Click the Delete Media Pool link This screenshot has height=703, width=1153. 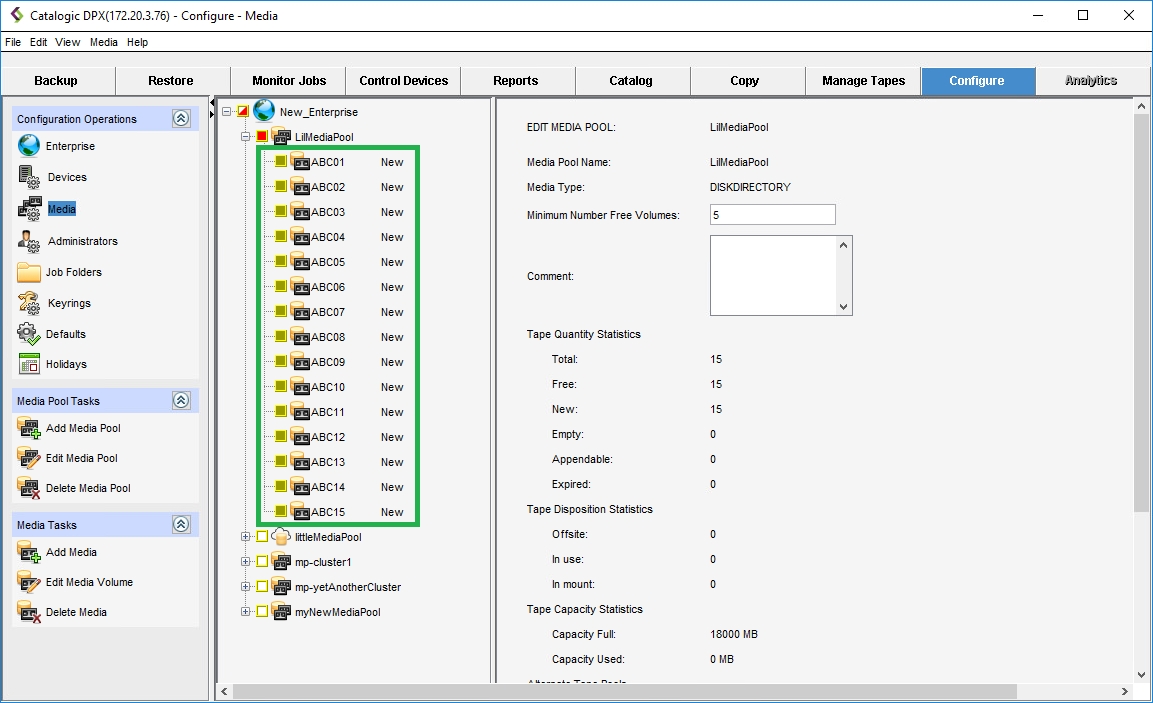[88, 488]
